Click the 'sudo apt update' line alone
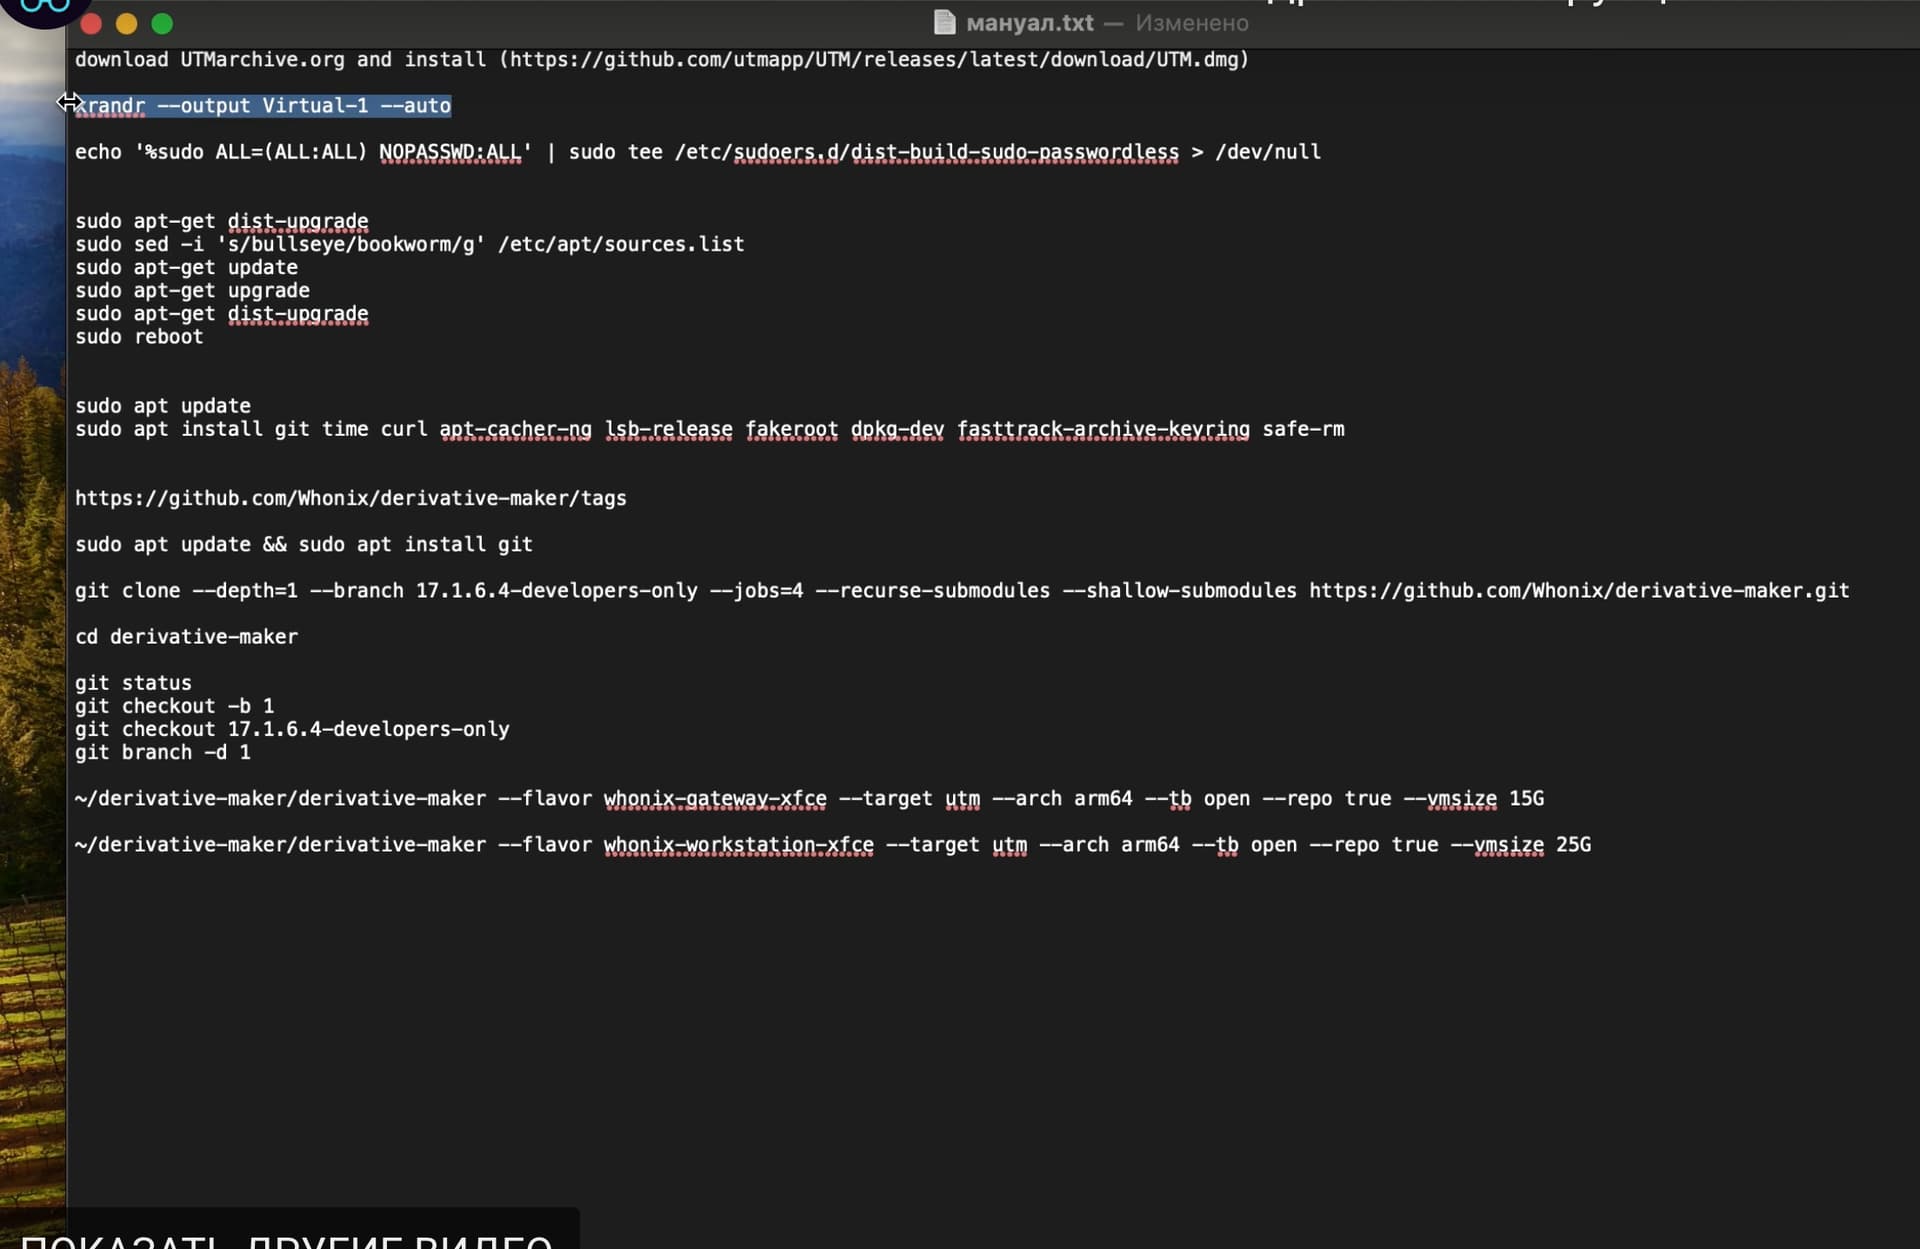Image resolution: width=1920 pixels, height=1249 pixels. click(163, 405)
